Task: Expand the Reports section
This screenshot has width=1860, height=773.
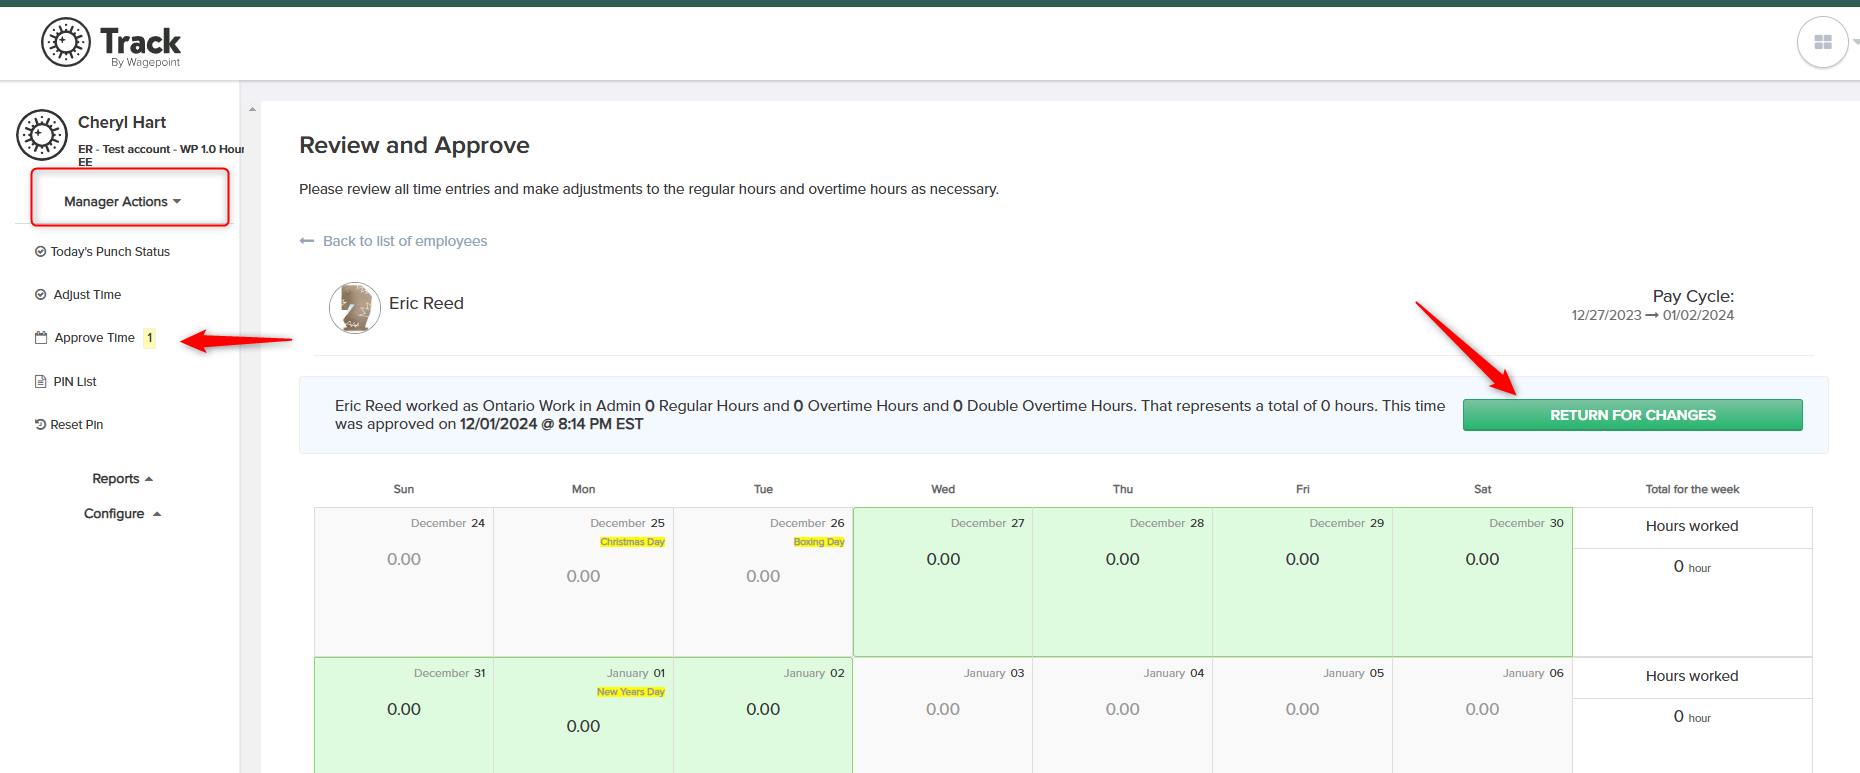Action: coord(122,479)
